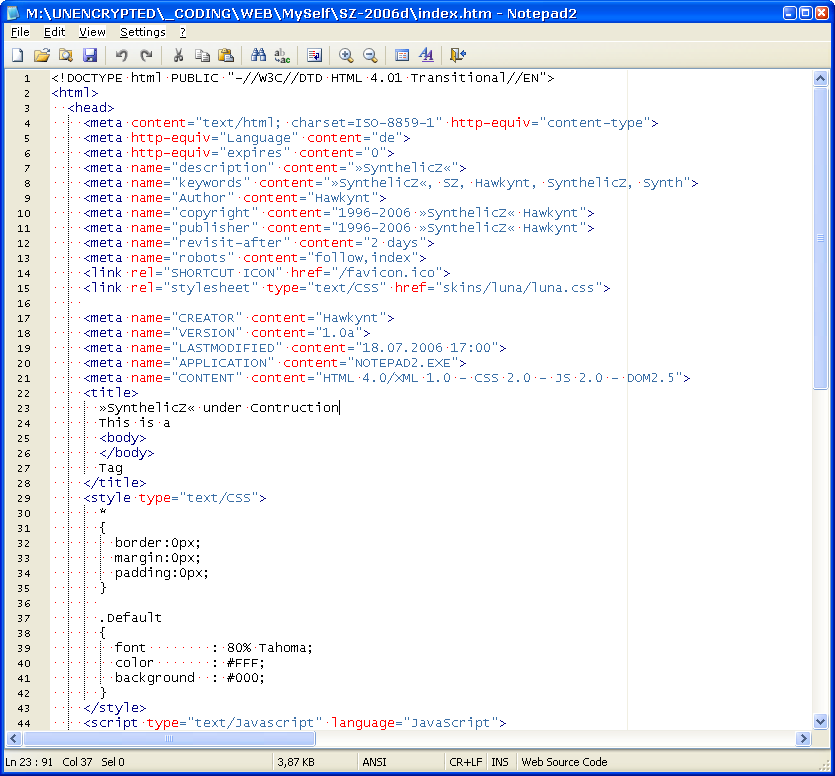Click the "CR+LF" line ending status

465,762
